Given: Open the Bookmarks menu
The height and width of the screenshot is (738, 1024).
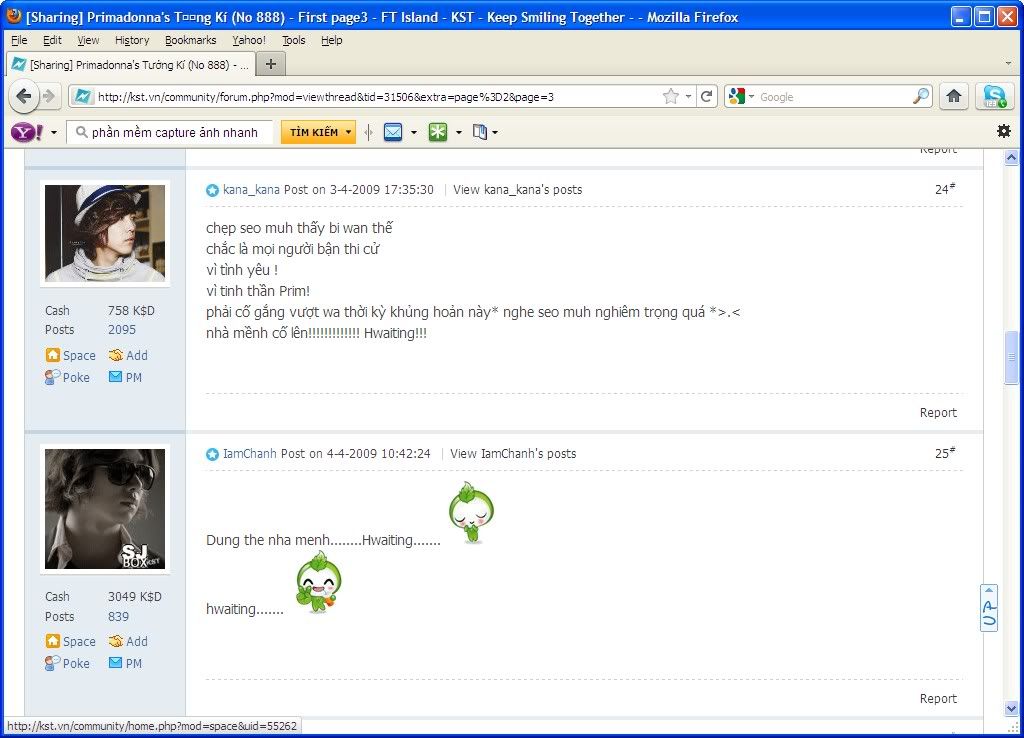Looking at the screenshot, I should coord(191,40).
